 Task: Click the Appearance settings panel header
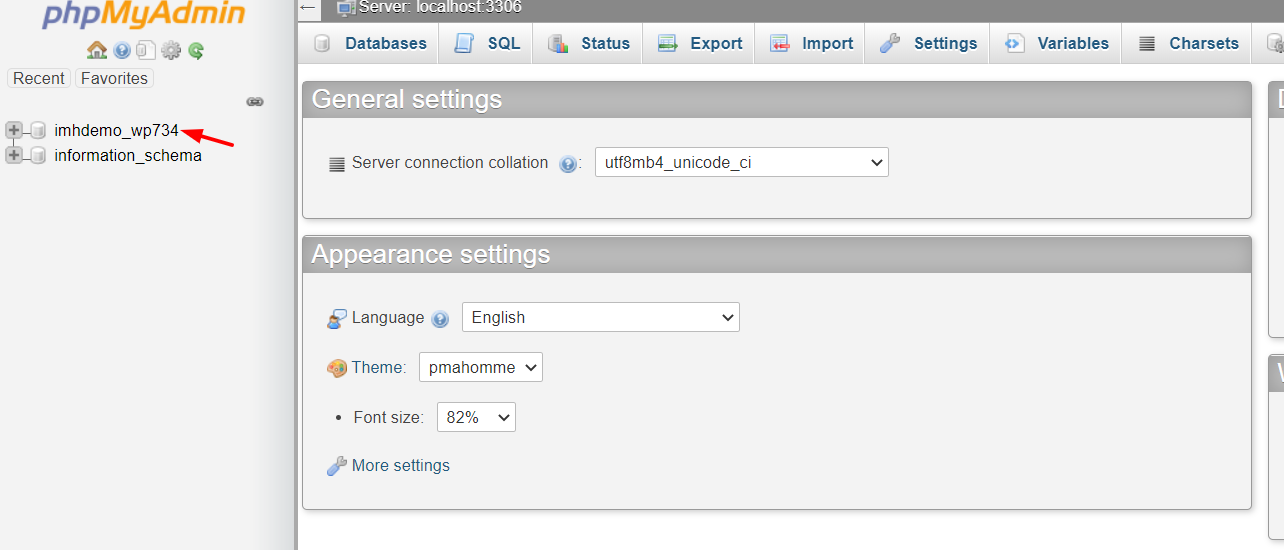(777, 254)
